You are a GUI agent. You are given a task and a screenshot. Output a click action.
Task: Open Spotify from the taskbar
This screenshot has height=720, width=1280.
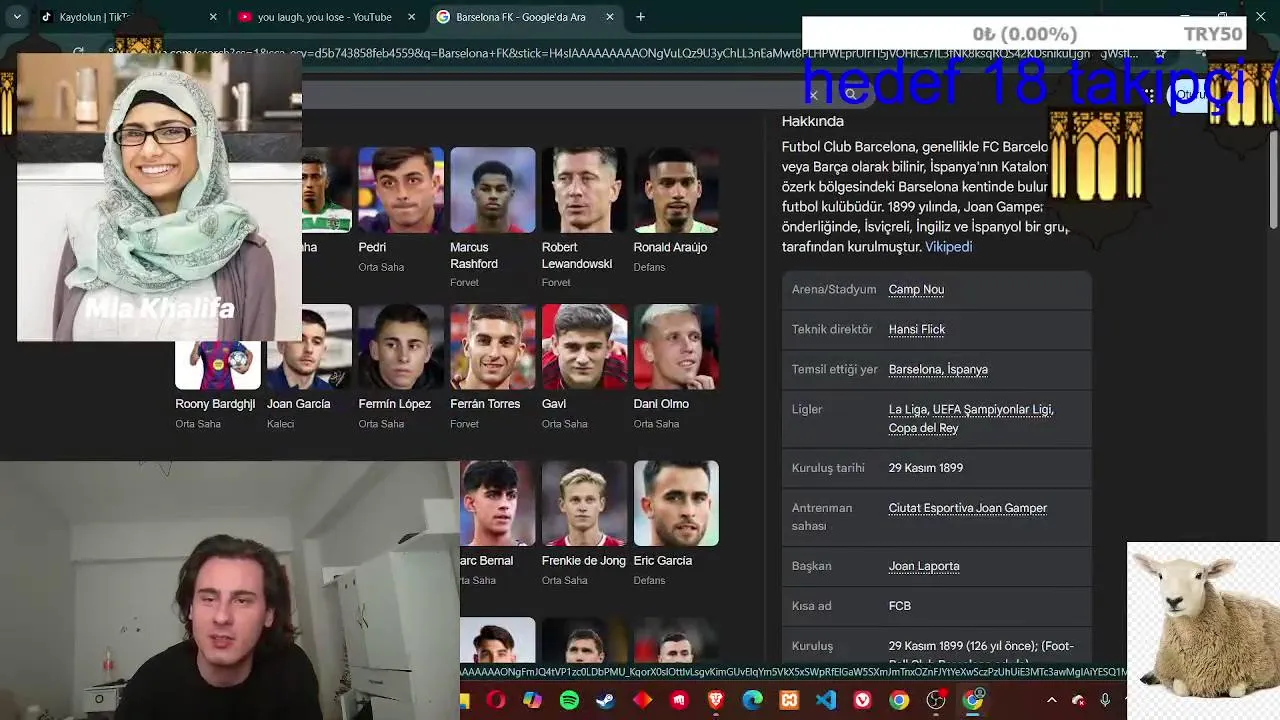coord(569,701)
